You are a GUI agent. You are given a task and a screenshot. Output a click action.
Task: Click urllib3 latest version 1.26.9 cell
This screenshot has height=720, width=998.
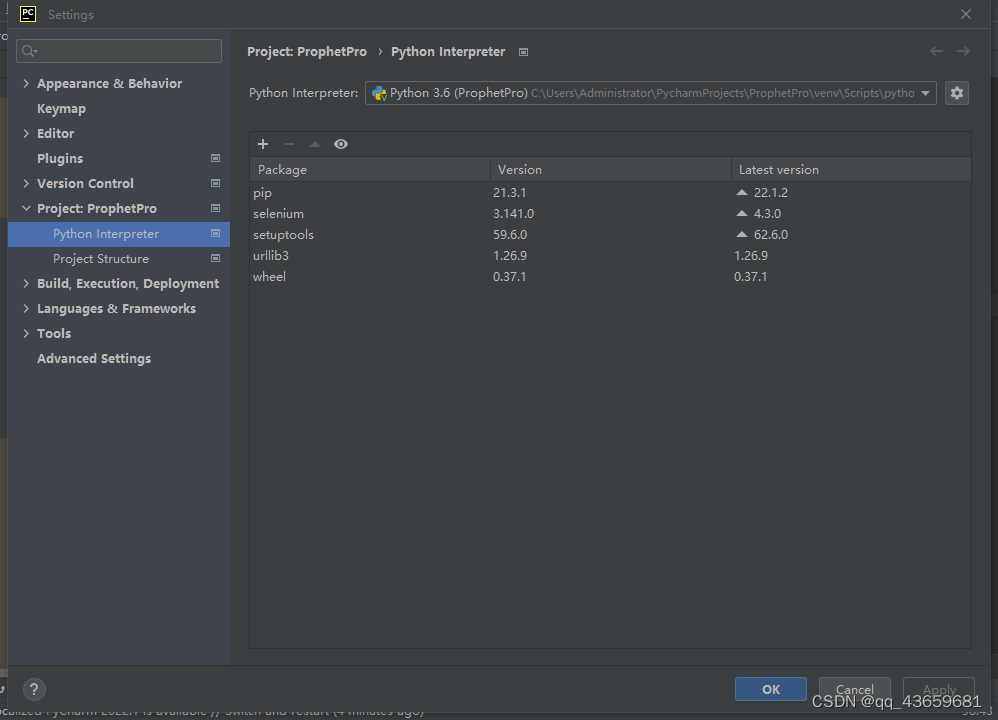tap(751, 255)
